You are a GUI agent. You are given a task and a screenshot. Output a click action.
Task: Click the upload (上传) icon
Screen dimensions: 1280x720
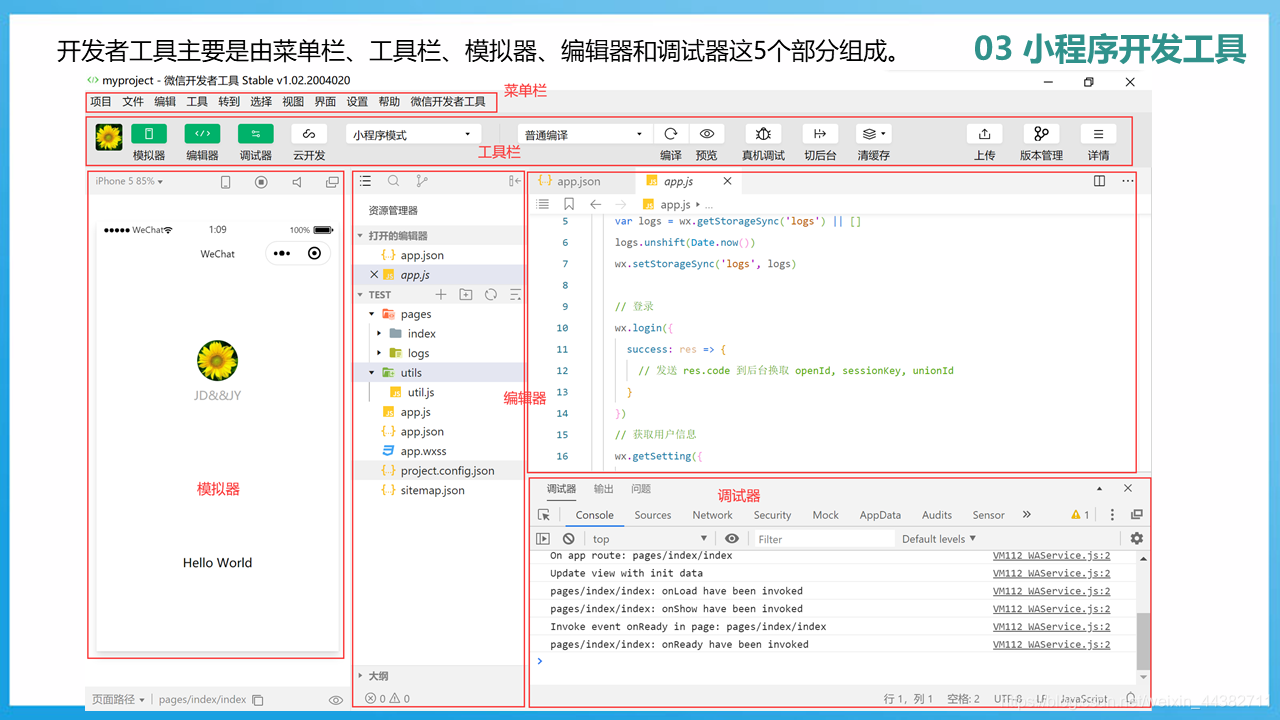[984, 134]
